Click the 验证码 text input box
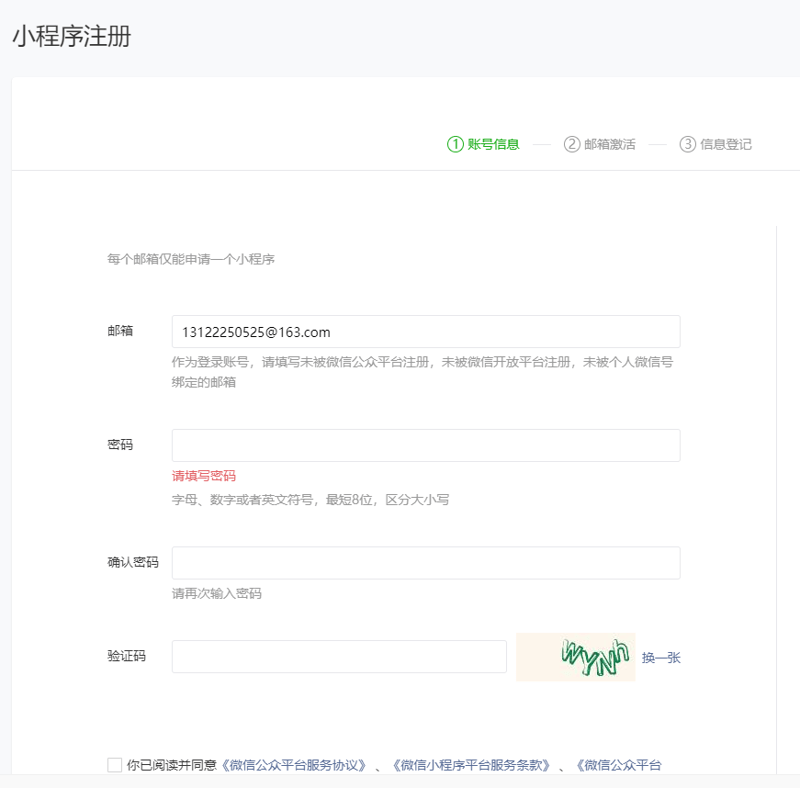The height and width of the screenshot is (788, 800). [339, 657]
